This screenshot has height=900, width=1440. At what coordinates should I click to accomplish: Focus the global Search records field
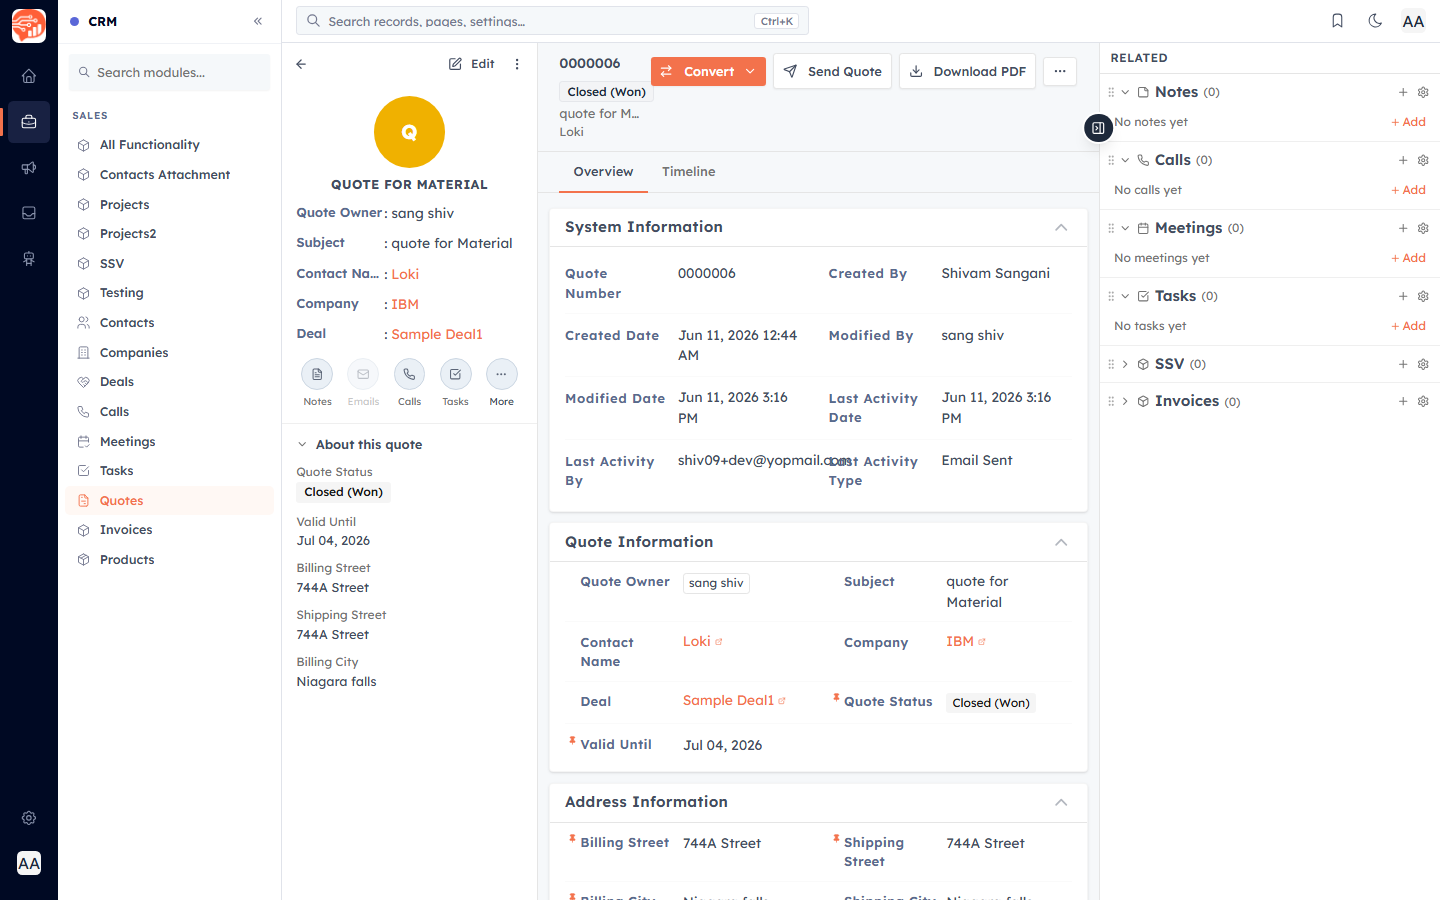[x=552, y=21]
